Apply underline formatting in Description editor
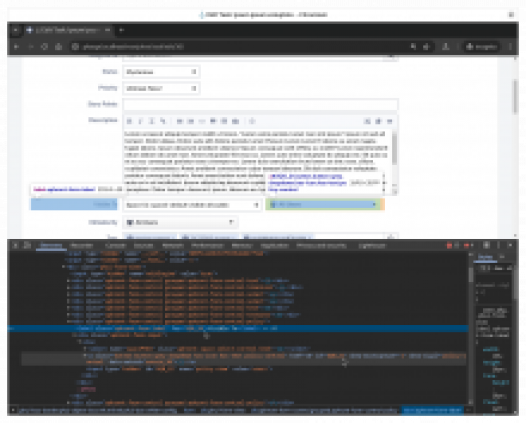Image resolution: width=526 pixels, height=423 pixels. 151,121
